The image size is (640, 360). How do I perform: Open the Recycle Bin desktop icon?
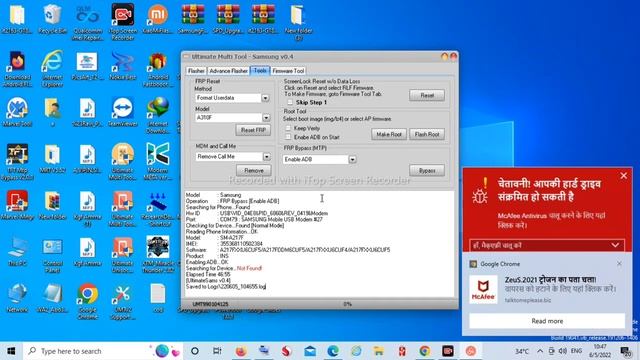[x=52, y=19]
